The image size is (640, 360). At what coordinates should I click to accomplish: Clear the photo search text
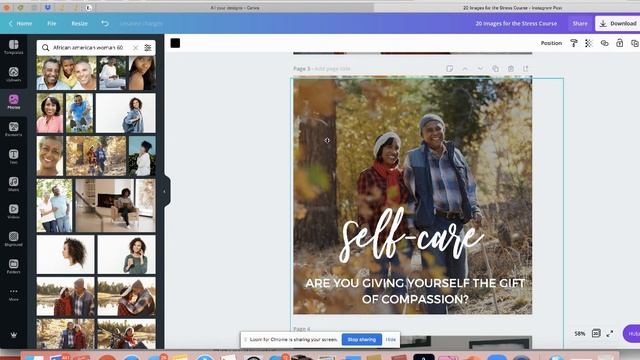click(x=136, y=48)
